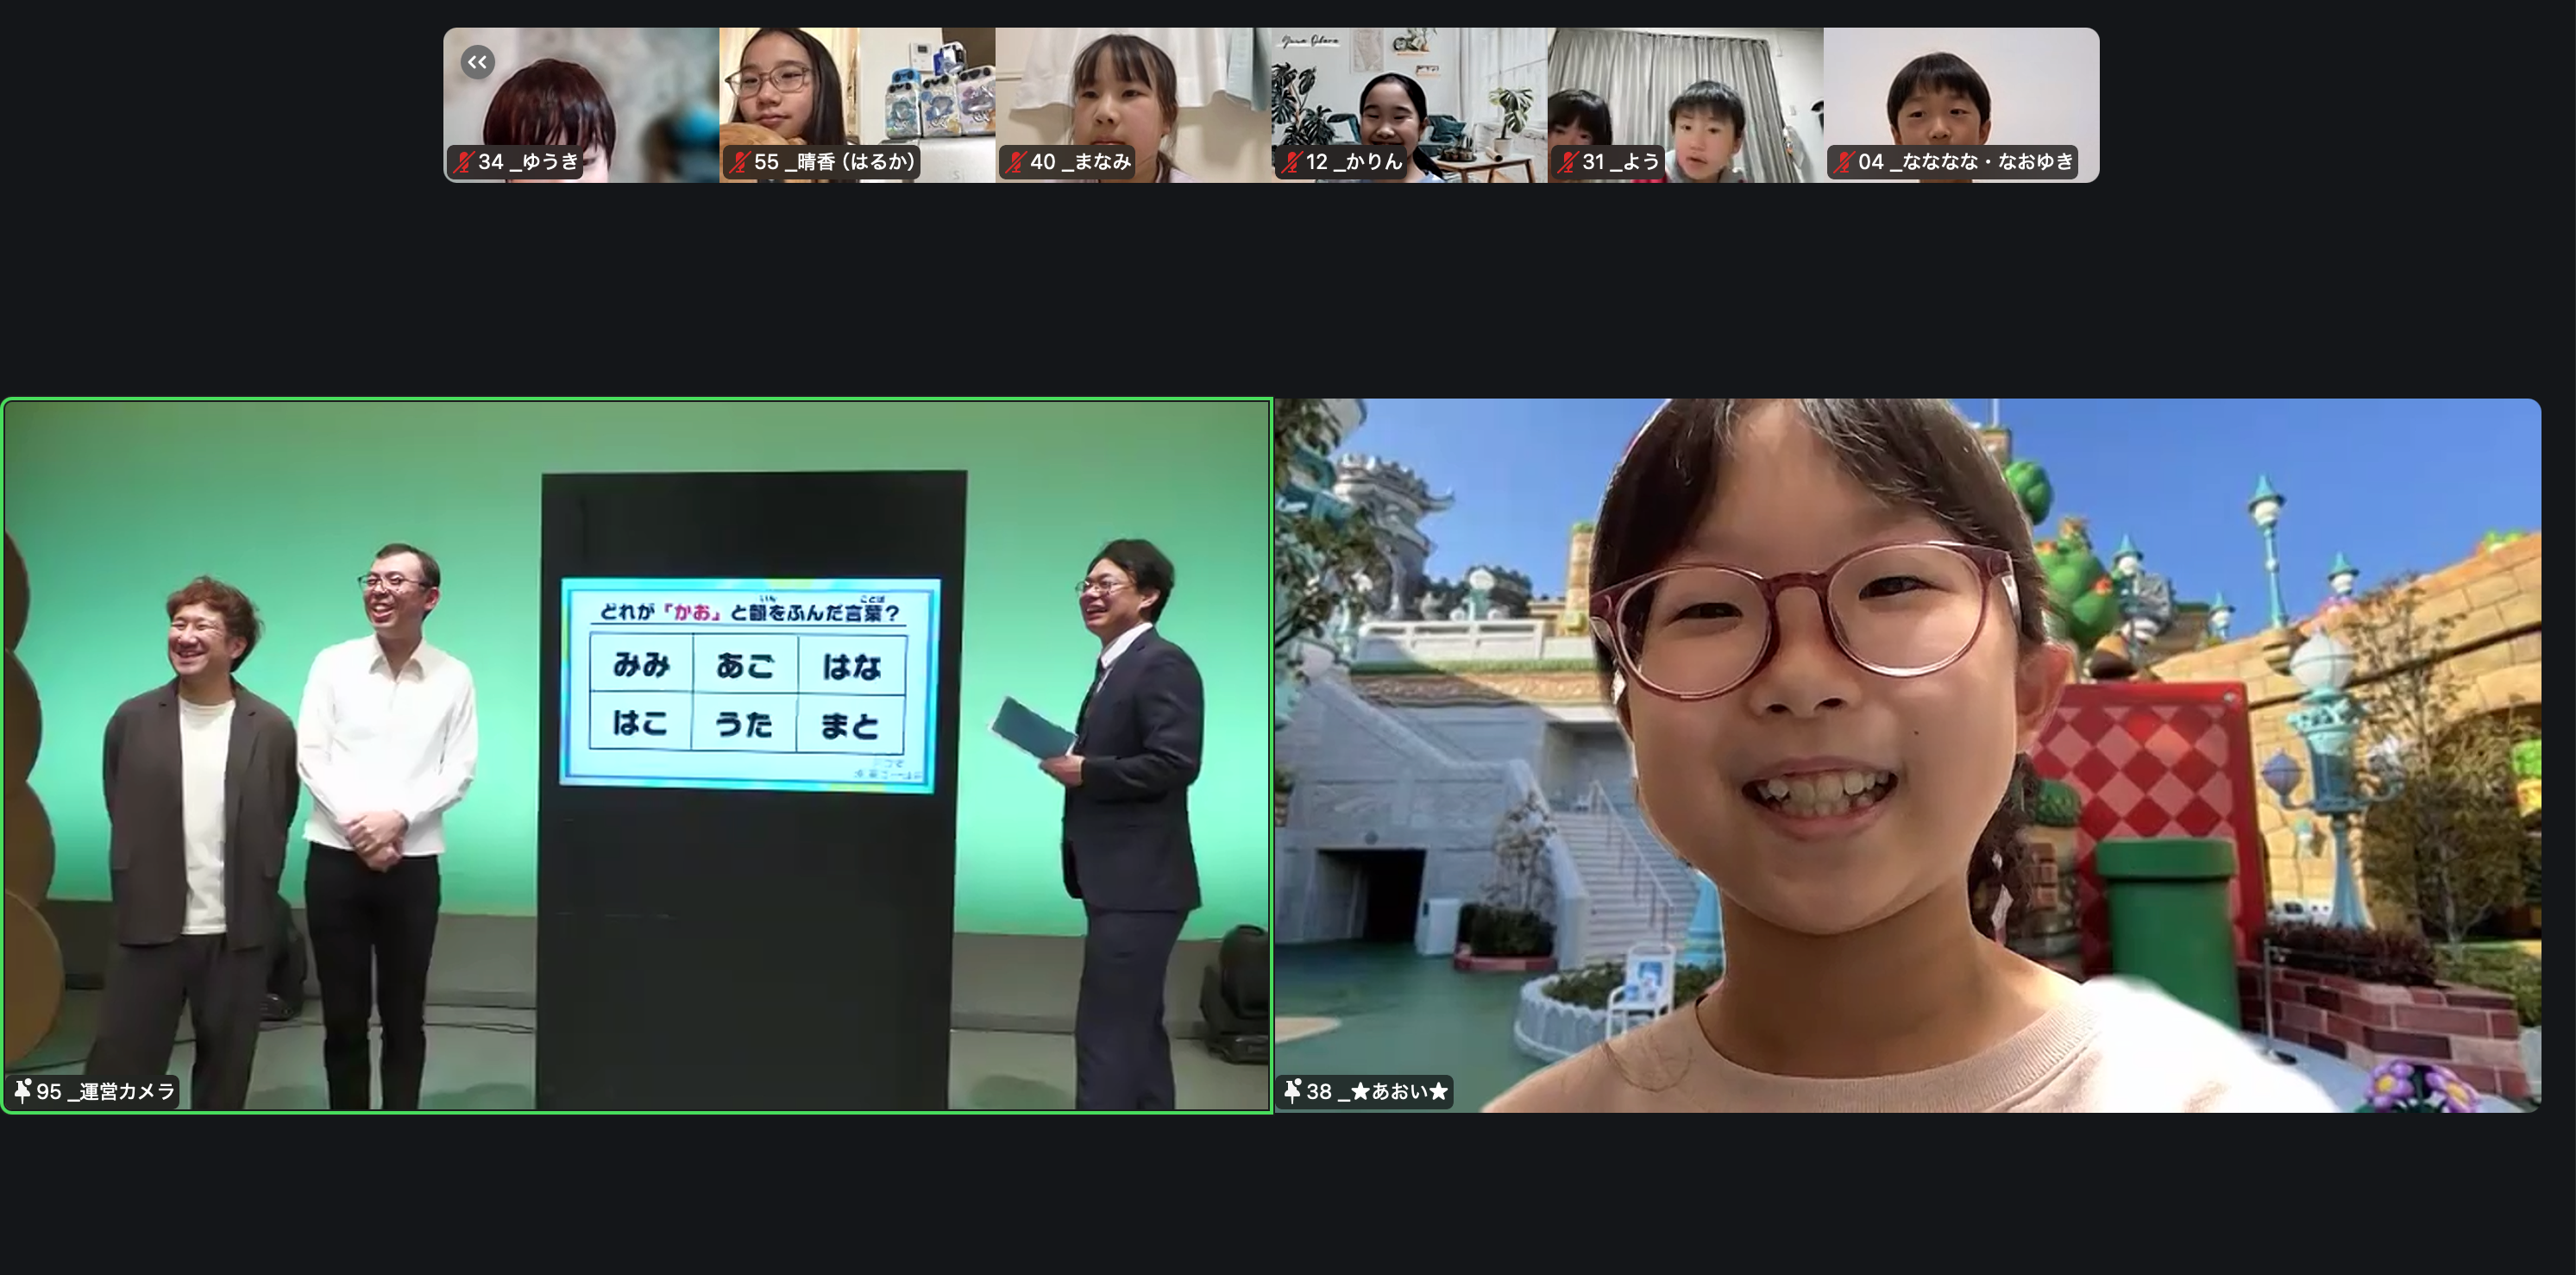This screenshot has width=2576, height=1275.
Task: Select the 31_よう video thumbnail
Action: [1685, 95]
